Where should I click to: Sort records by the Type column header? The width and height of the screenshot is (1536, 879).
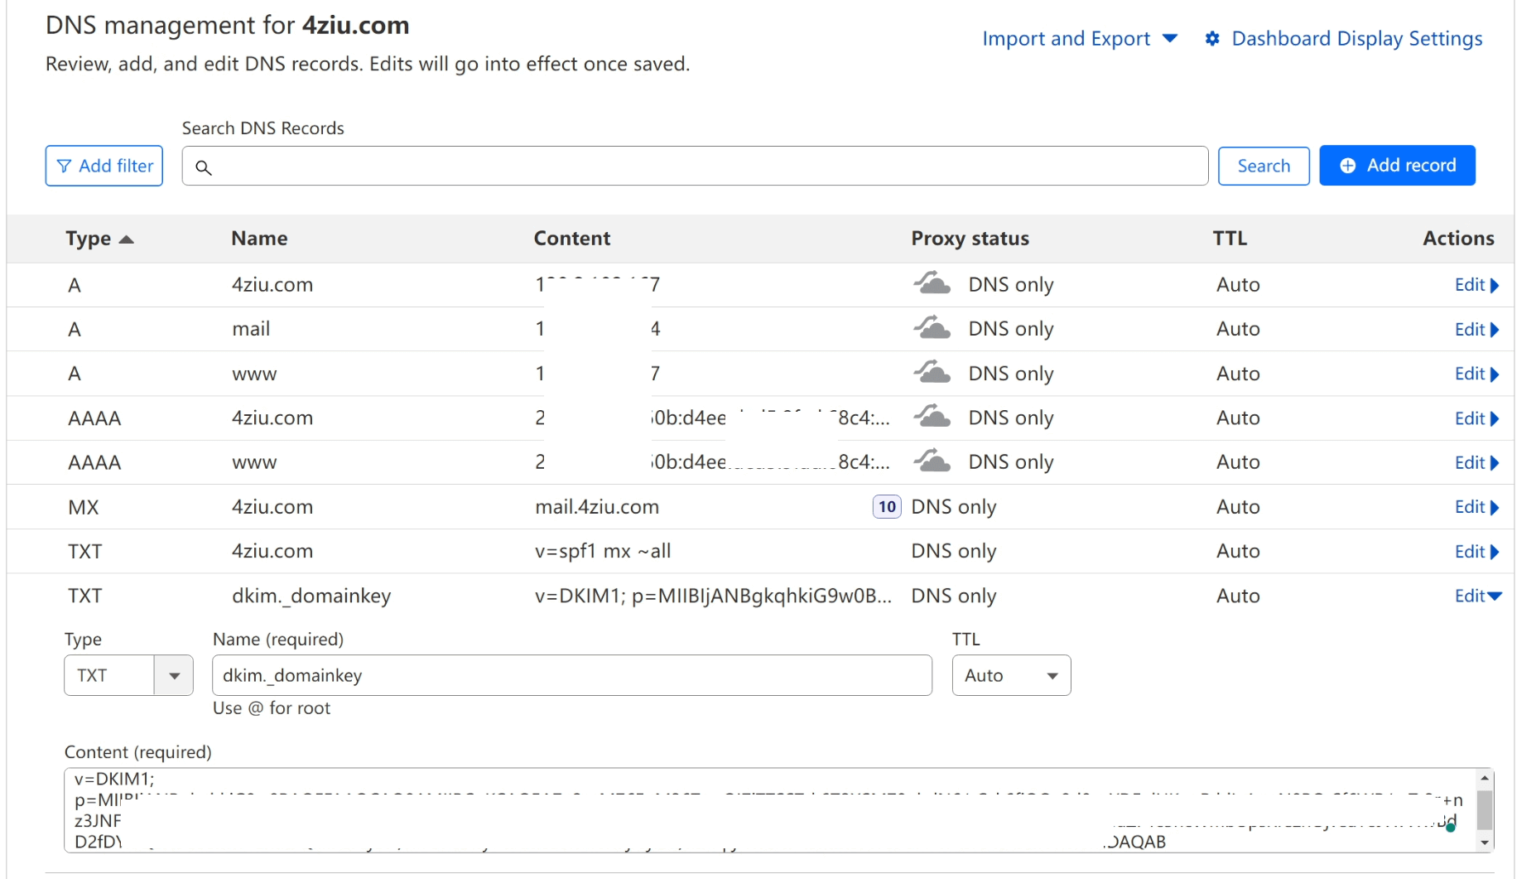(99, 239)
